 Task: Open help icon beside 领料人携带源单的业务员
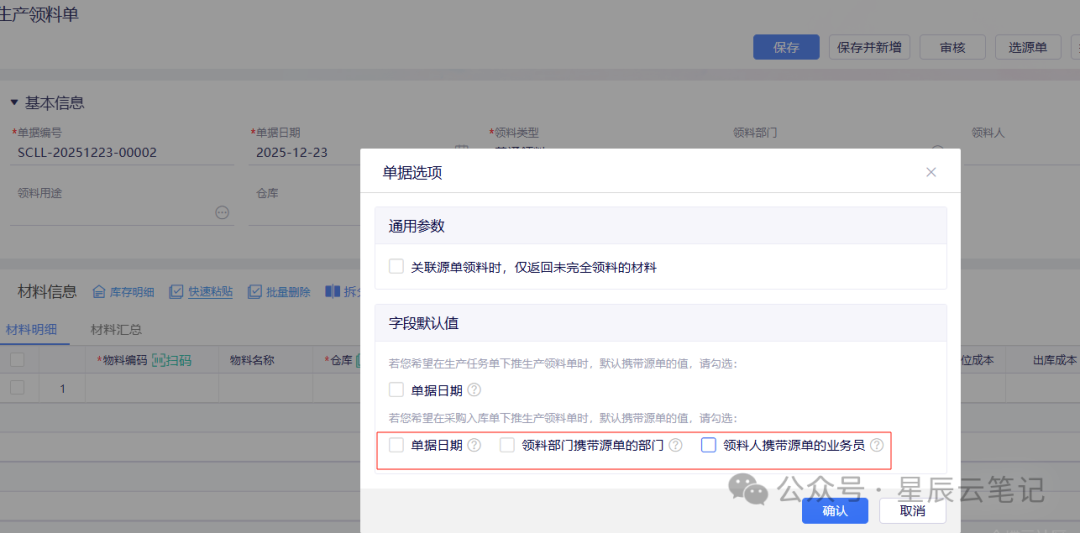(x=876, y=446)
